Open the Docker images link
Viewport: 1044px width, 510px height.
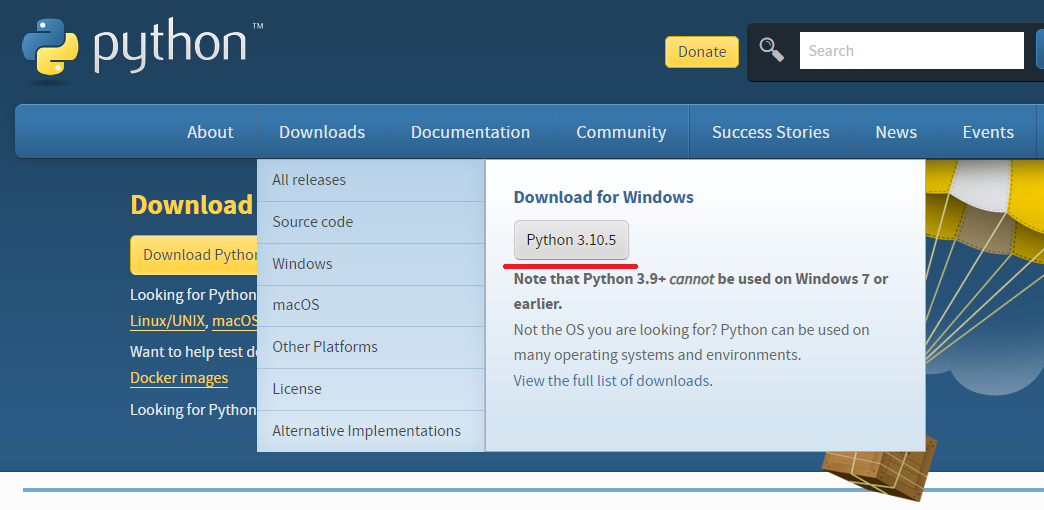point(179,378)
